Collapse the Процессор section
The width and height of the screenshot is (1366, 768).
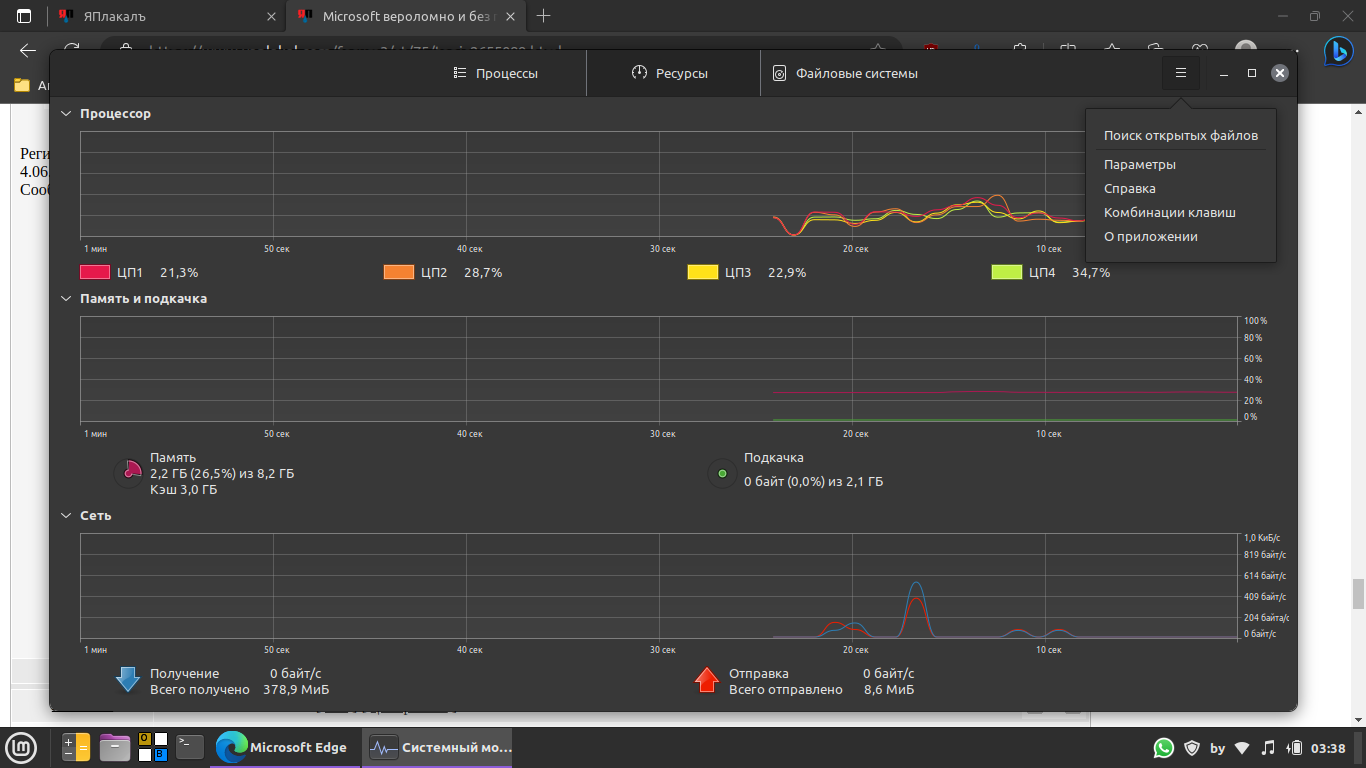pyautogui.click(x=67, y=114)
